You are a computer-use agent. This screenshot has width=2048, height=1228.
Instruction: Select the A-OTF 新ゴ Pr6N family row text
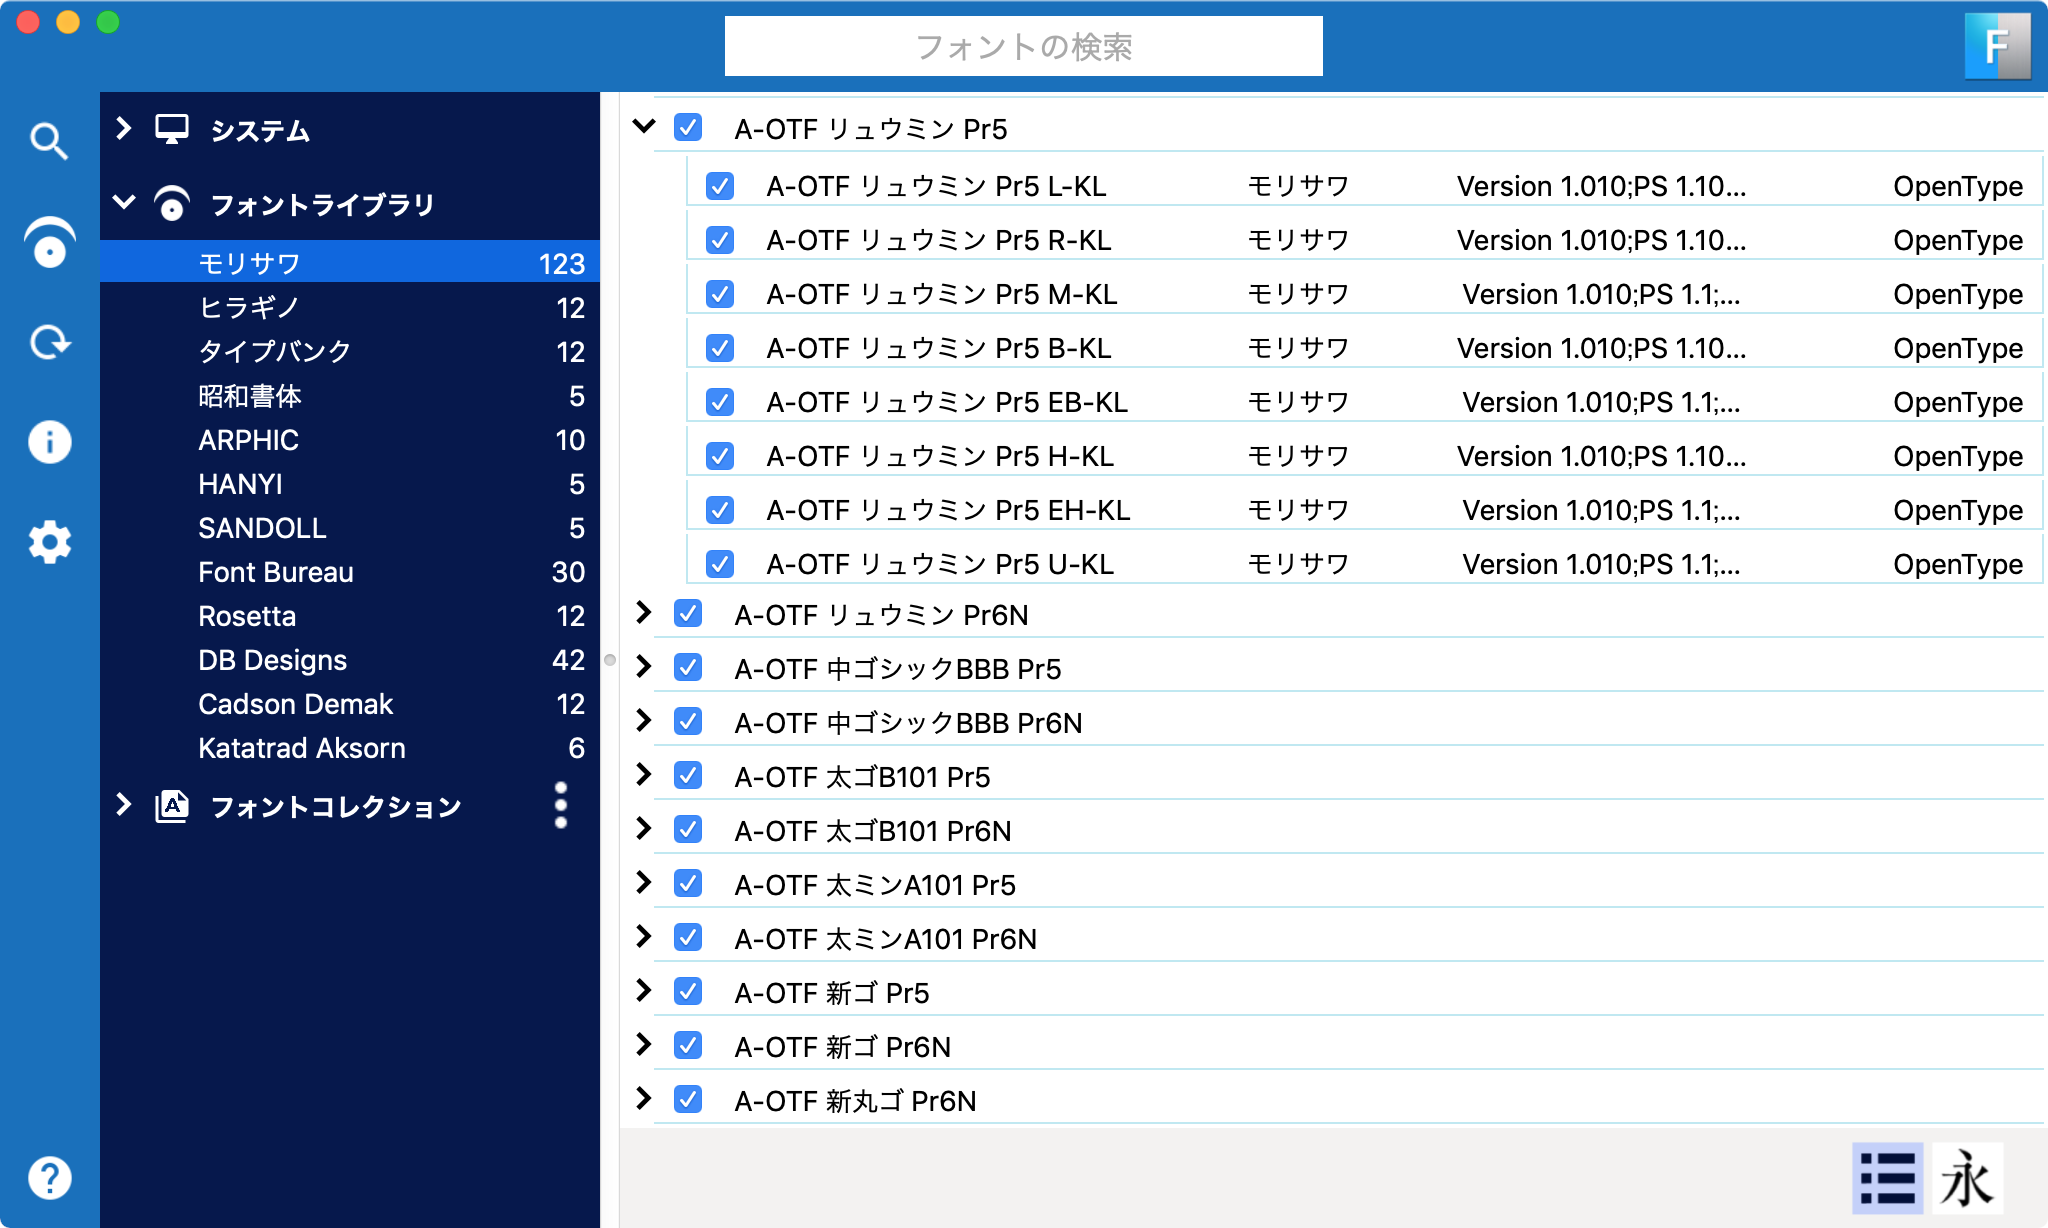[842, 1047]
